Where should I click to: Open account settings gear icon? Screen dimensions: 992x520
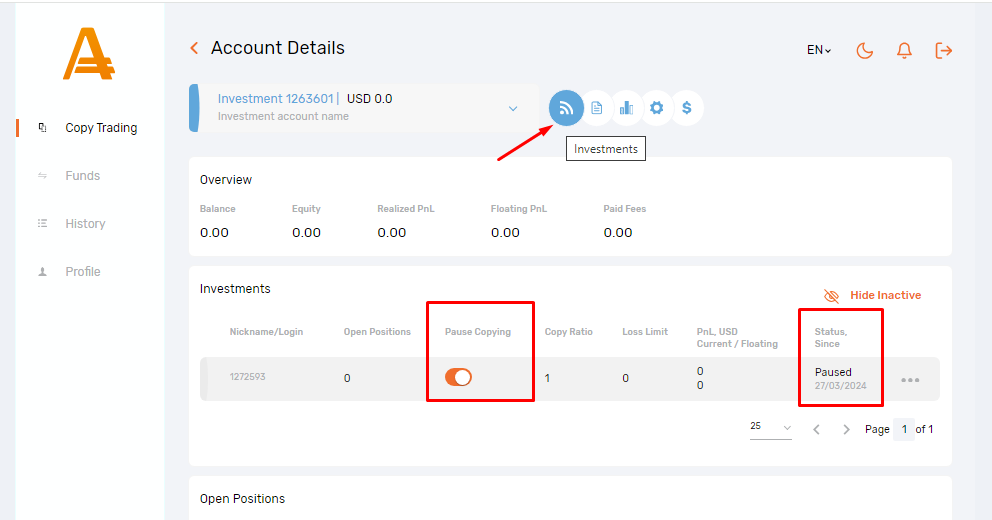[x=657, y=108]
